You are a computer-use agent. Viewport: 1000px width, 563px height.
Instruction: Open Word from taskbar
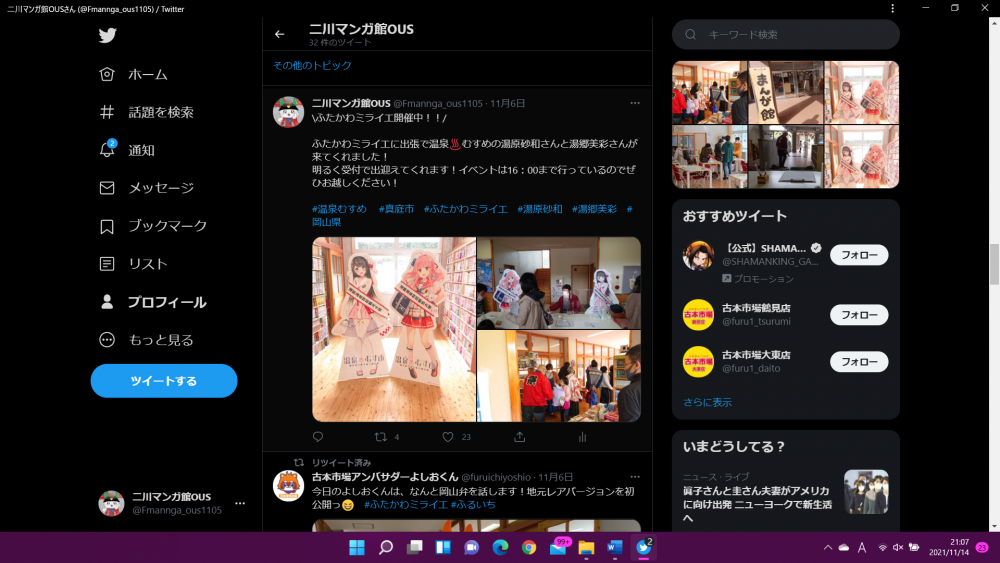[x=615, y=547]
